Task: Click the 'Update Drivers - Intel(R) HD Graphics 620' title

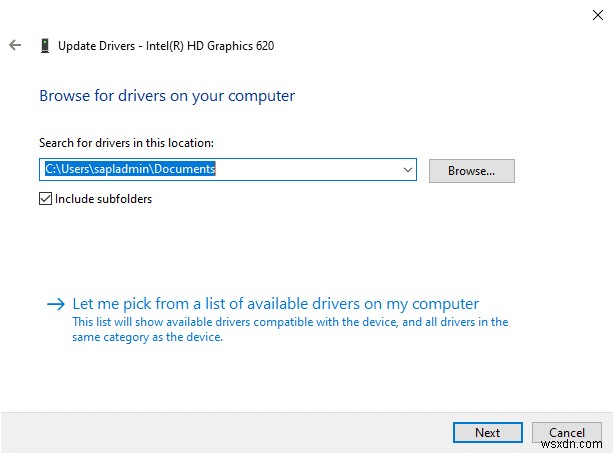Action: [x=166, y=45]
